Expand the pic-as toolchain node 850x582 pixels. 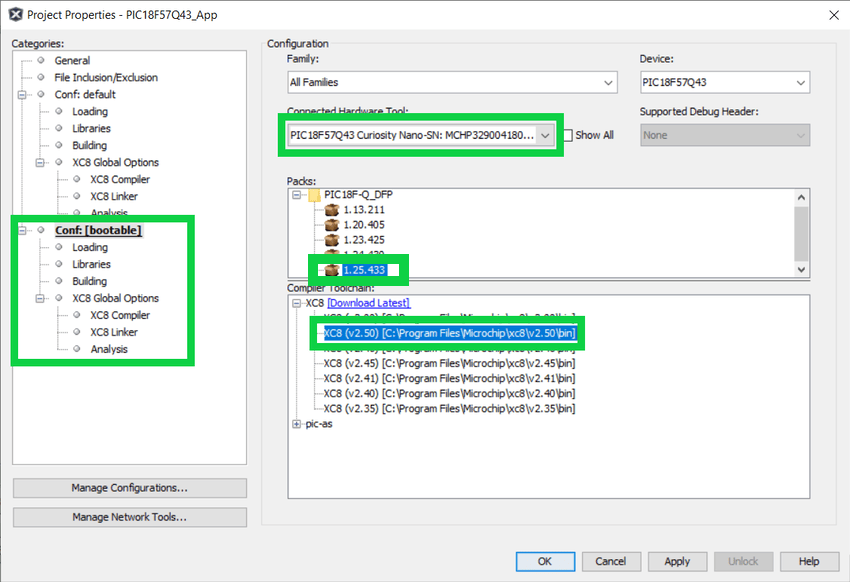pyautogui.click(x=296, y=424)
